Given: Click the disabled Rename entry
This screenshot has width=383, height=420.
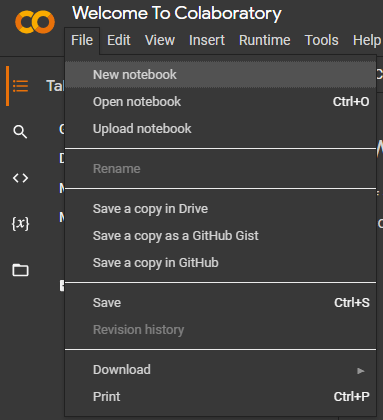Looking at the screenshot, I should (220, 169).
